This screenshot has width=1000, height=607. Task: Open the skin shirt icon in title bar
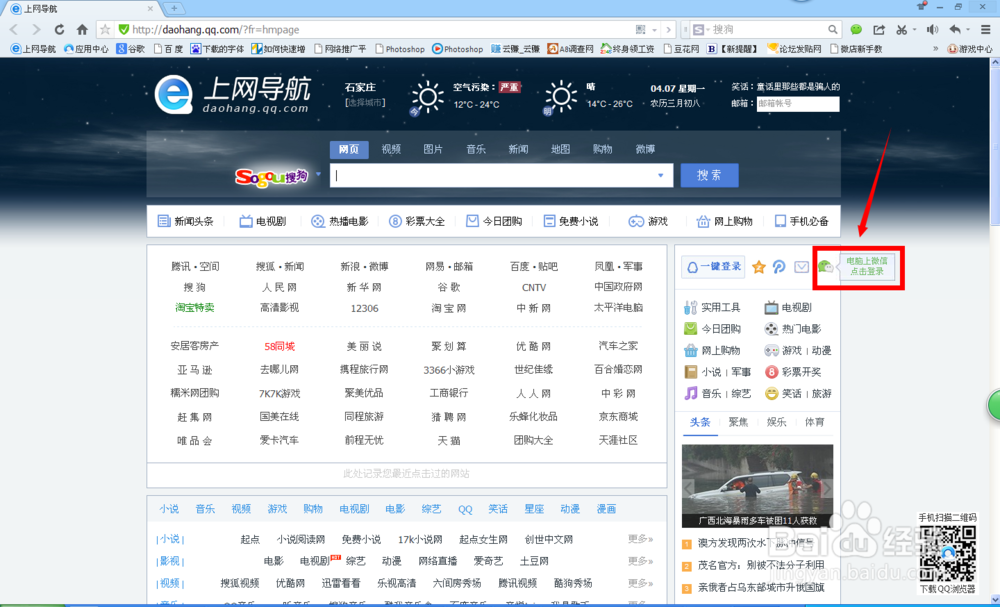[921, 6]
